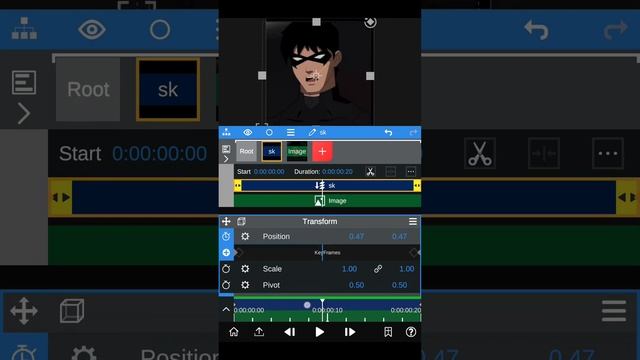Screen dimensions: 640x360
Task: Edit the Position X value 0.47
Action: tap(356, 236)
